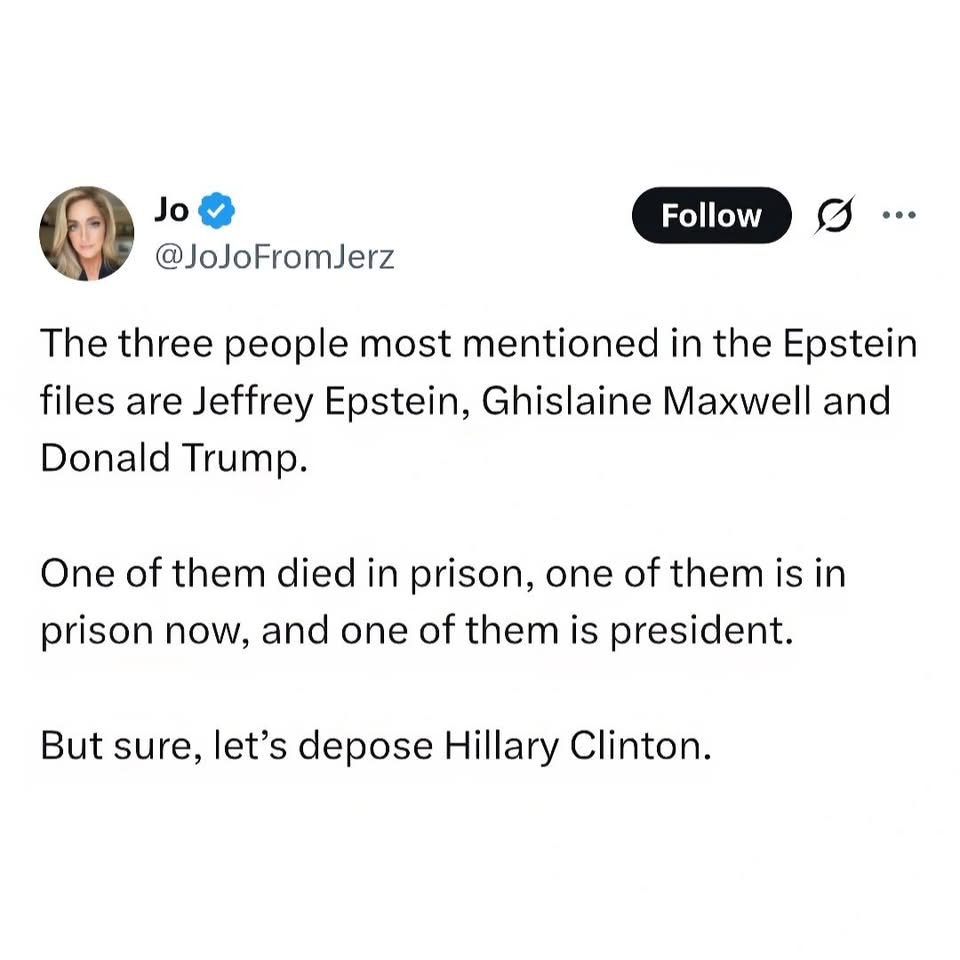Click the words "Donald Trump." in the tweet
960x960 pixels.
coord(170,459)
